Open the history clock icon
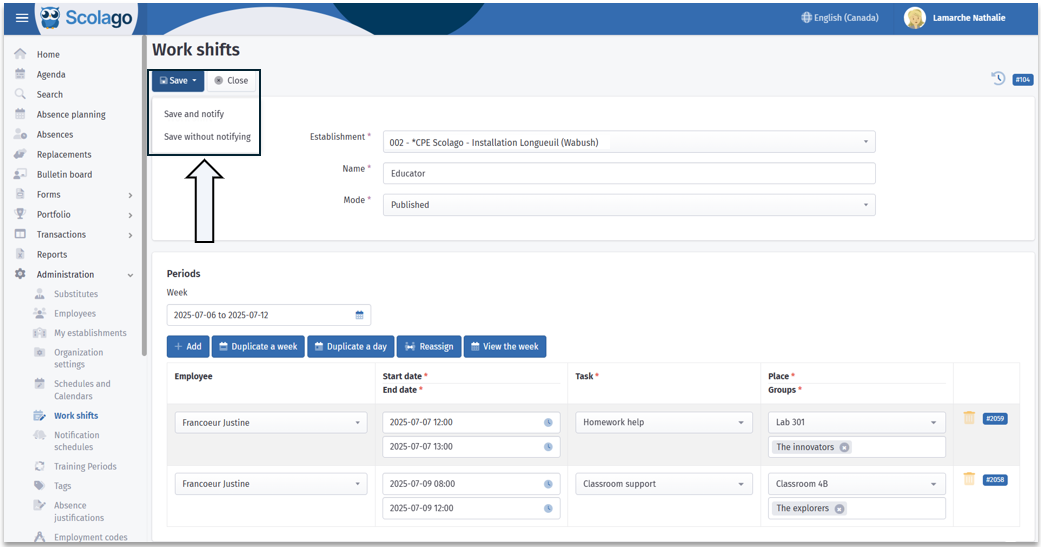This screenshot has width=1041, height=547. [998, 78]
